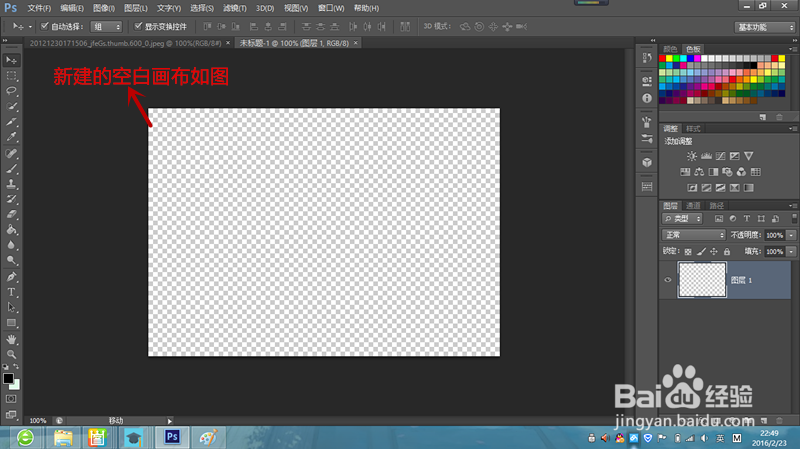Select the Horizontal Type tool
800x449 pixels.
click(11, 292)
